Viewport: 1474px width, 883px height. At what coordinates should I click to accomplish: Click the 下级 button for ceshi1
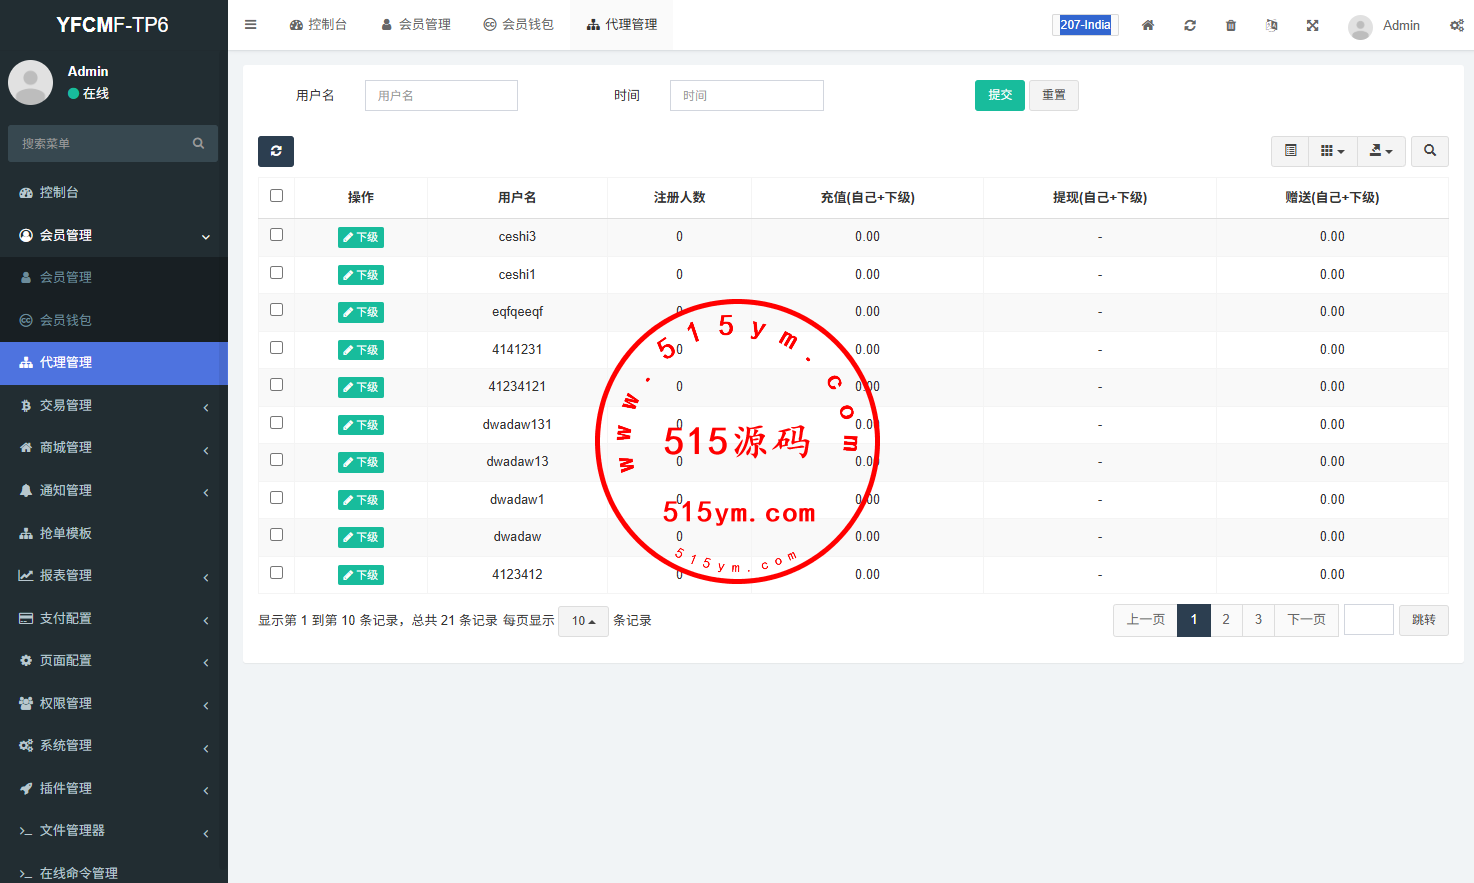361,275
